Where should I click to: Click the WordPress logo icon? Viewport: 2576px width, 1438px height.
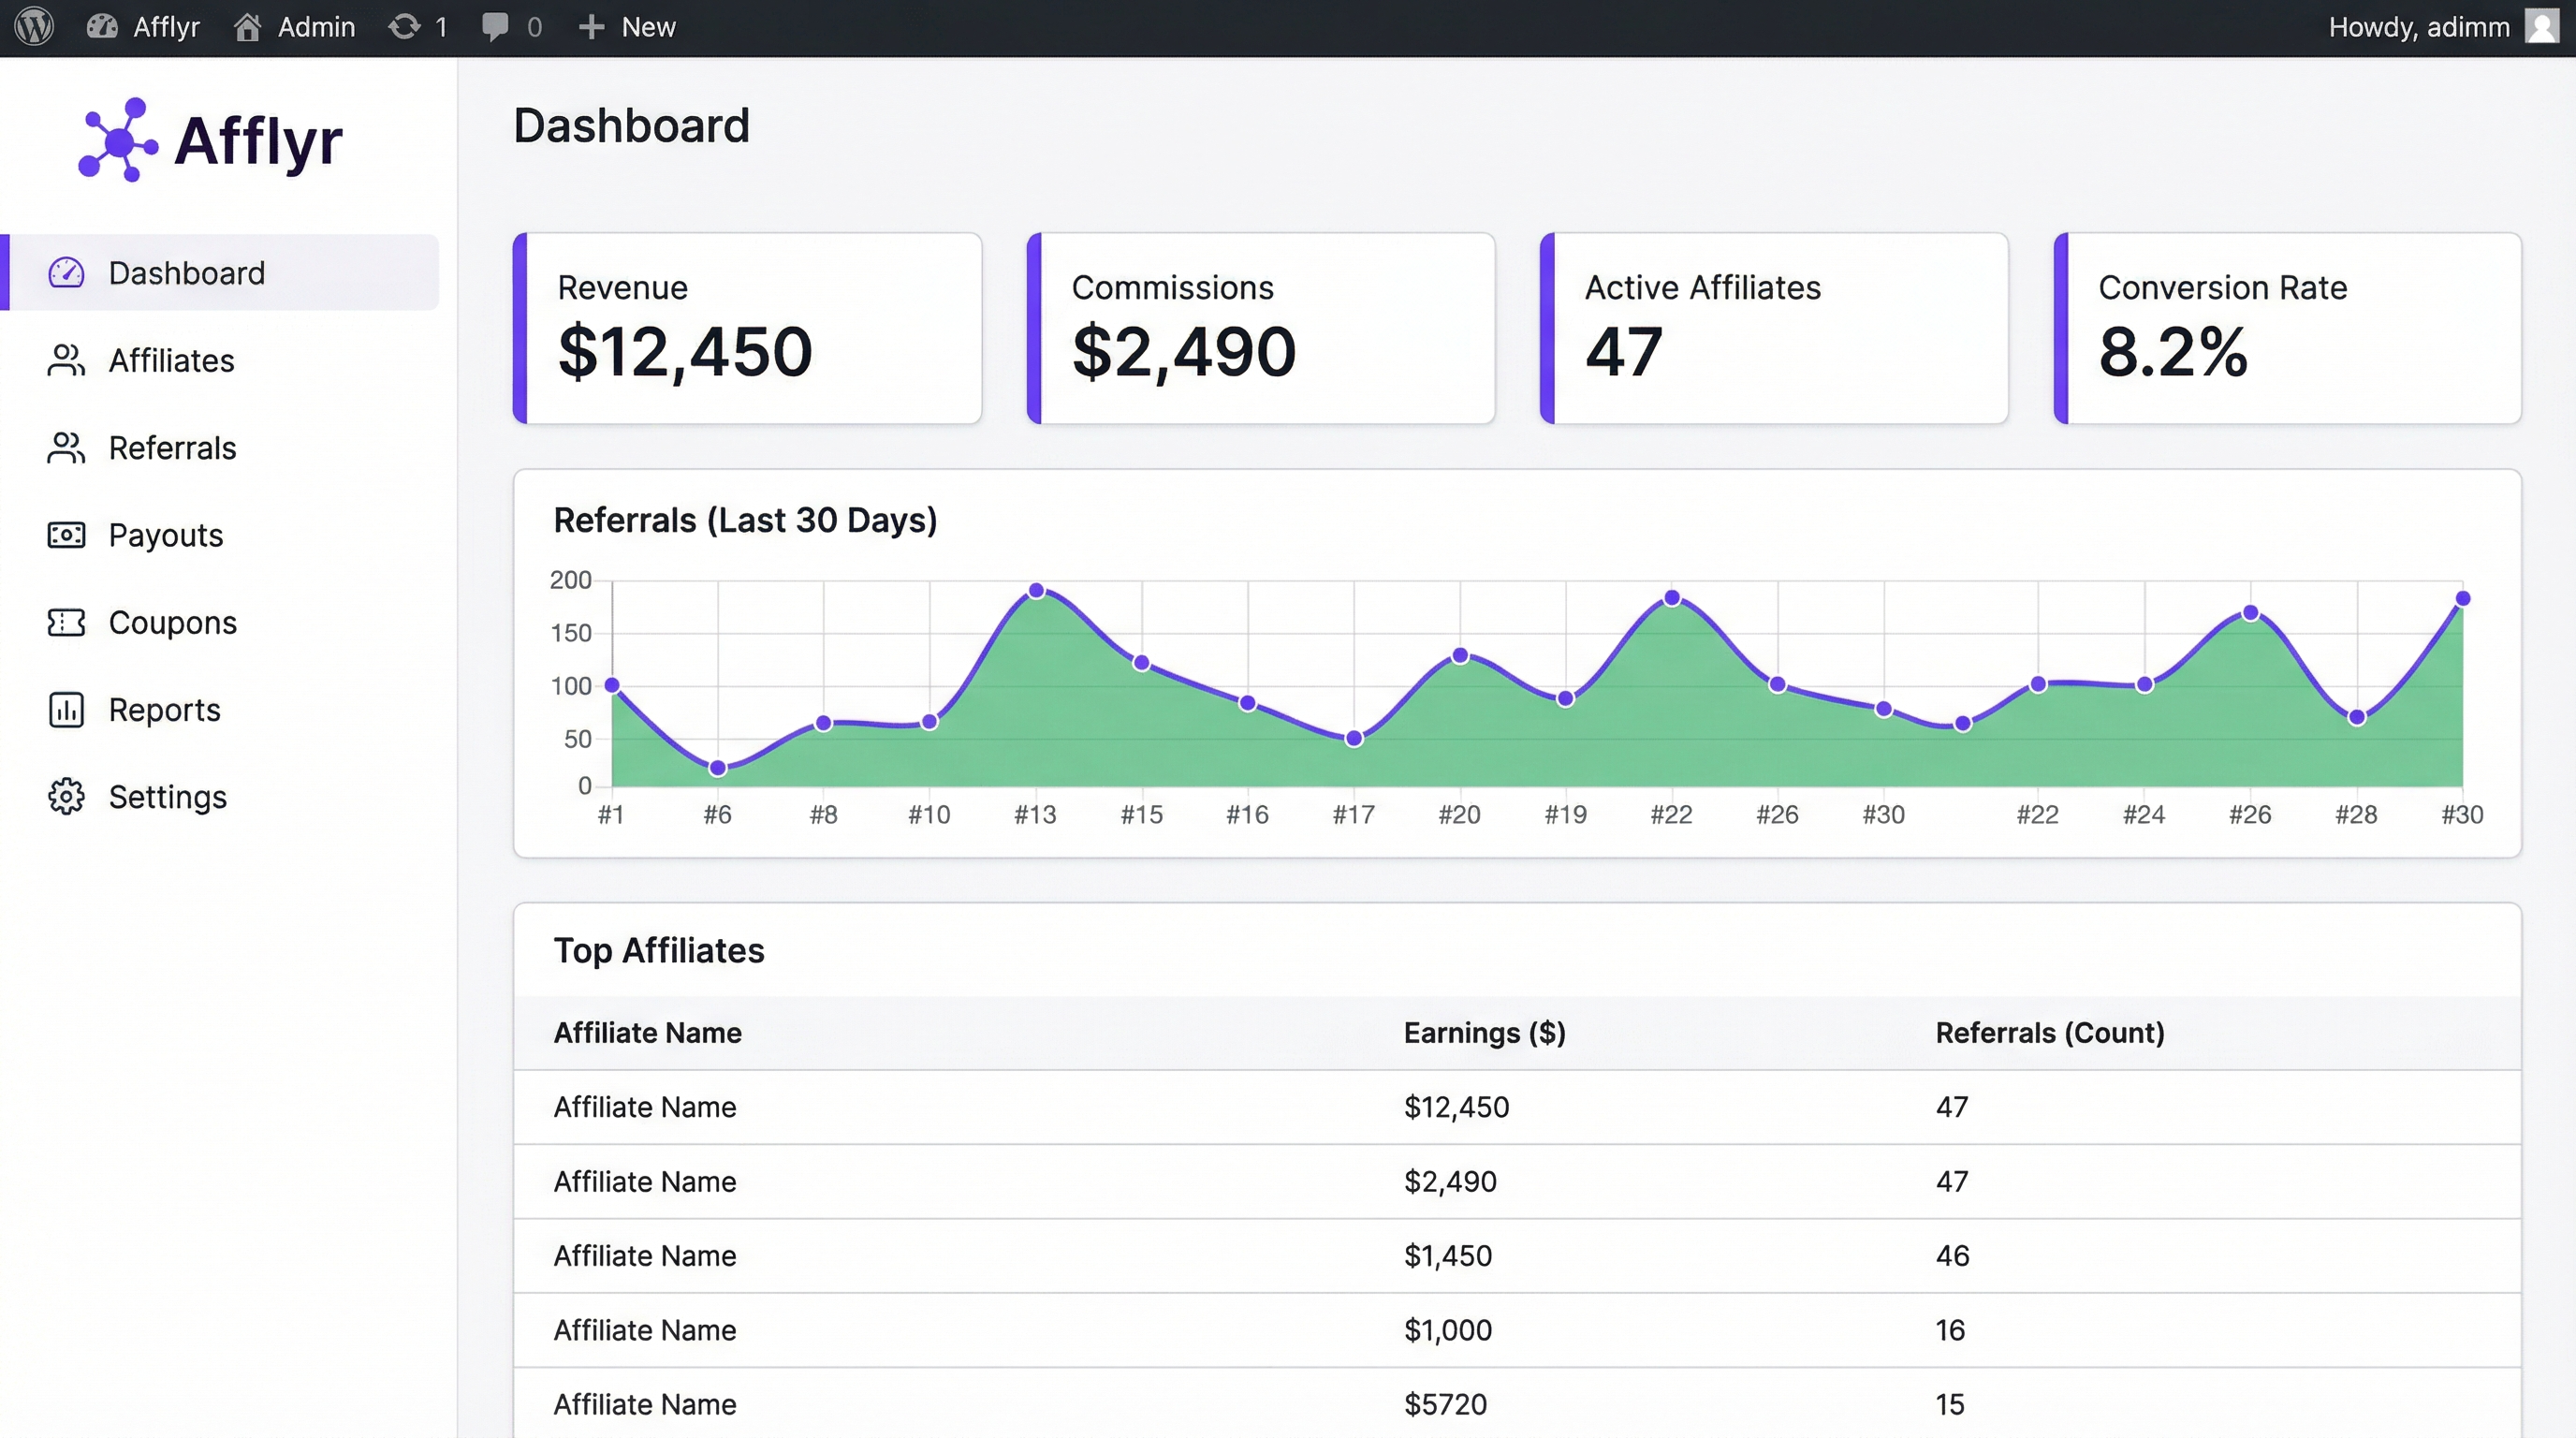[35, 27]
